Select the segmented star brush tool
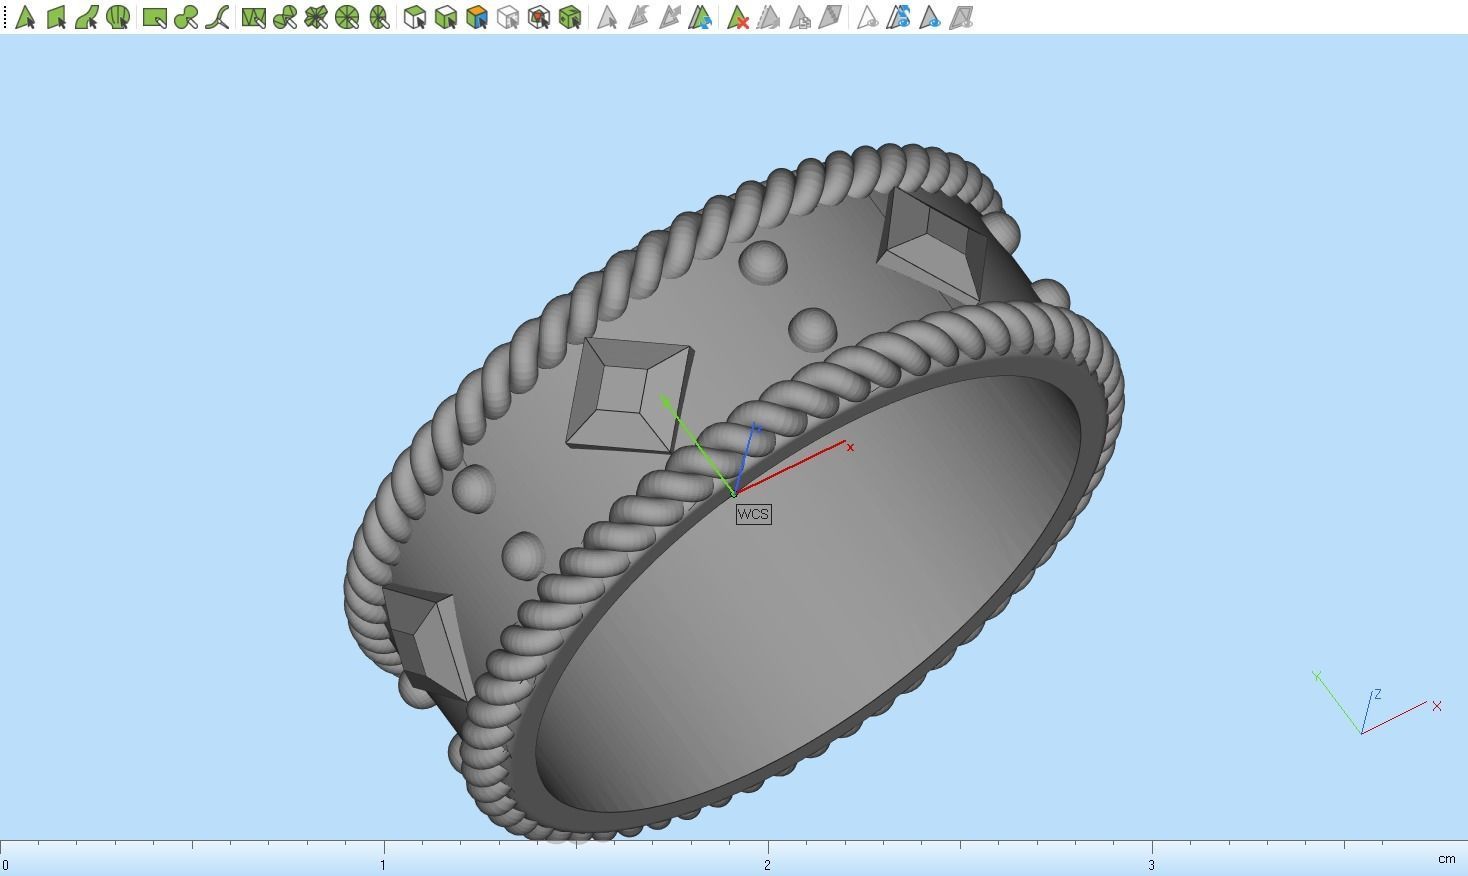 coord(316,17)
